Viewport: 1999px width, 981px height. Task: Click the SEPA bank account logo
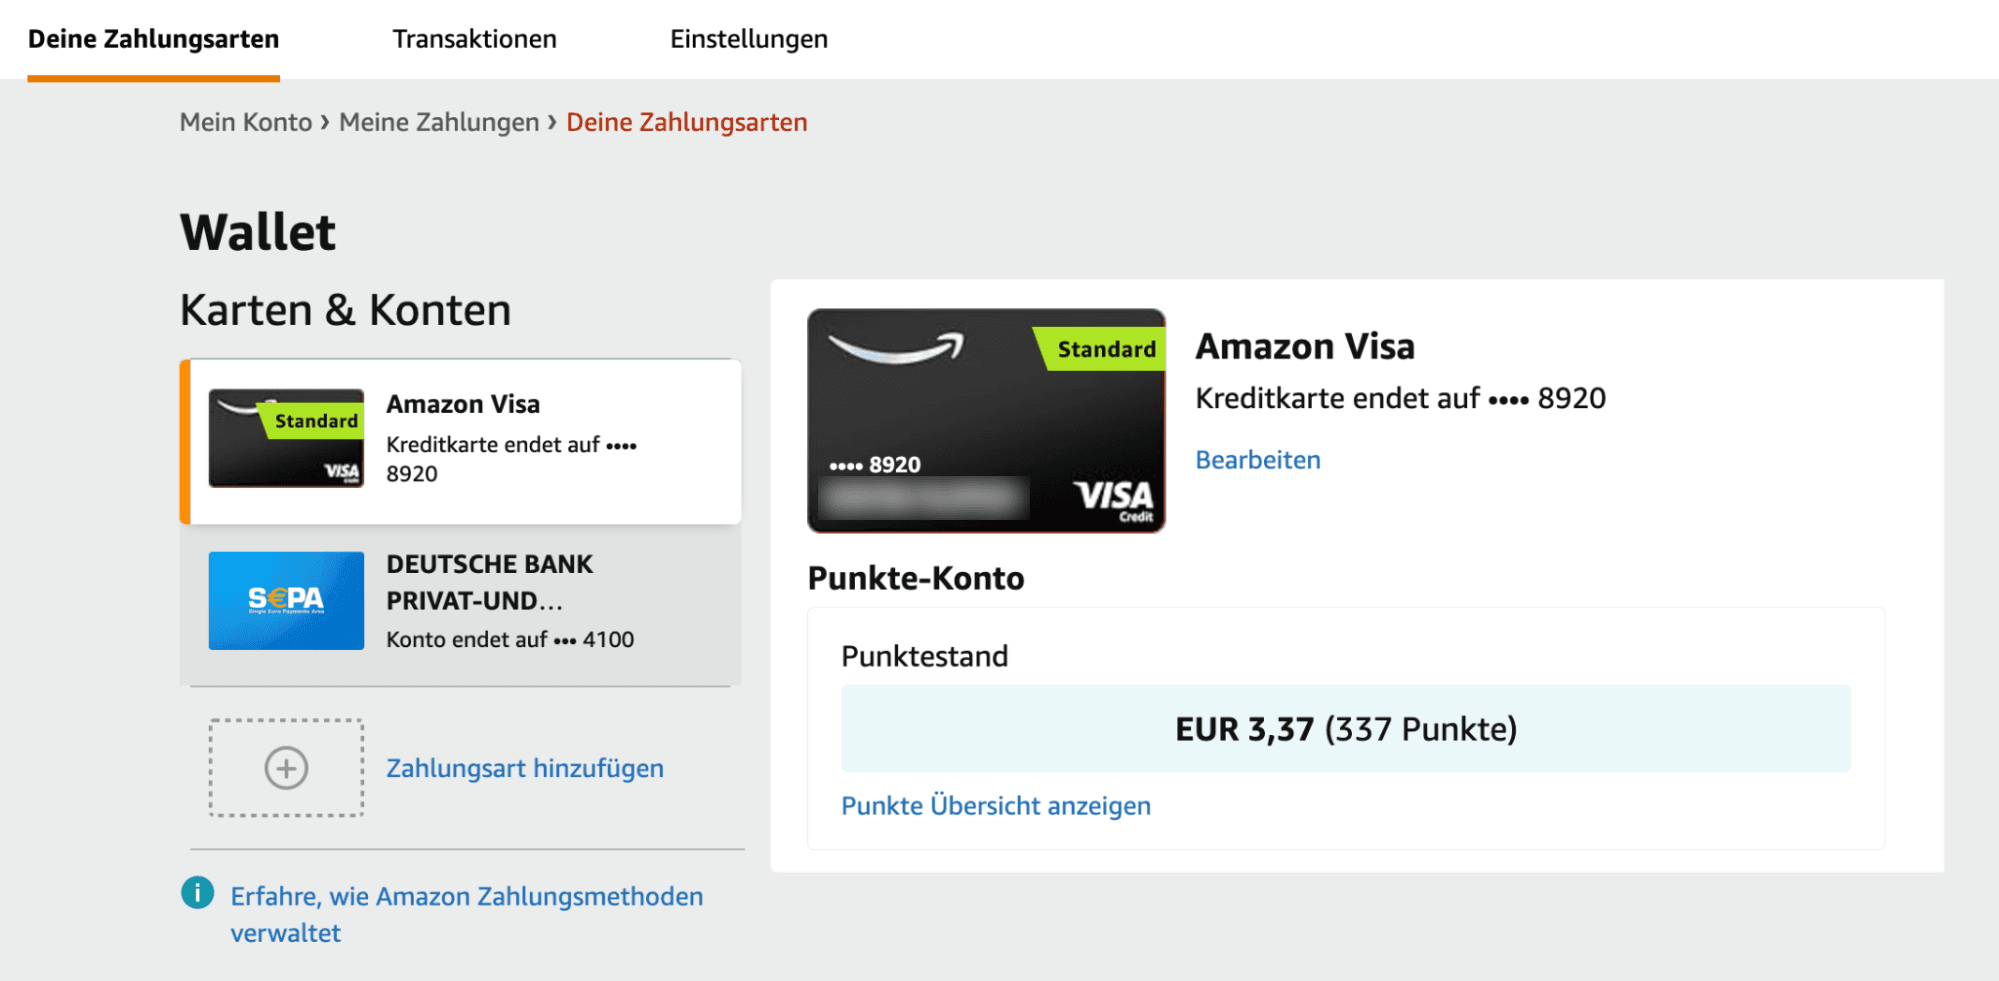(286, 600)
